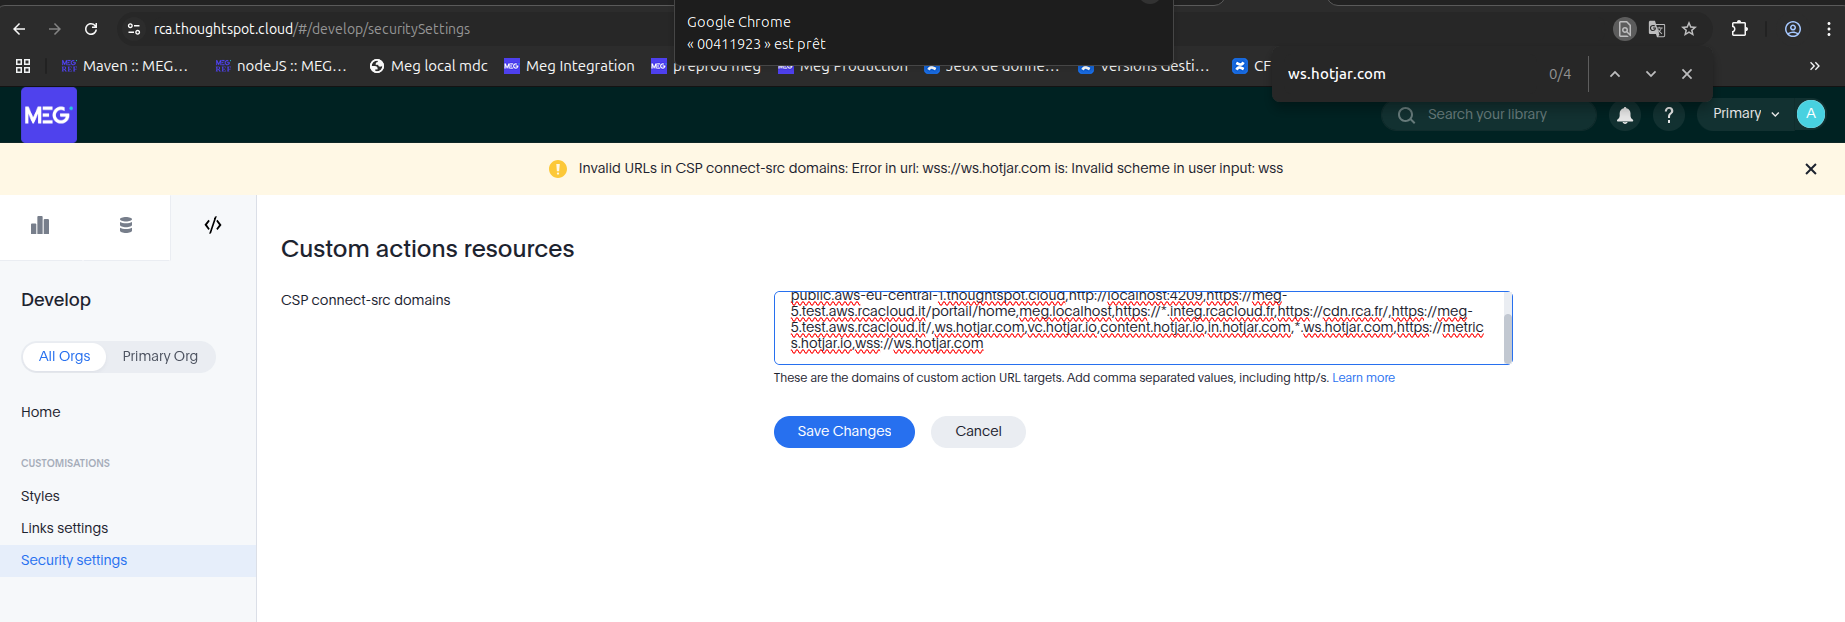Click the ws.hotjar.com find field
The height and width of the screenshot is (622, 1845).
coord(1410,74)
